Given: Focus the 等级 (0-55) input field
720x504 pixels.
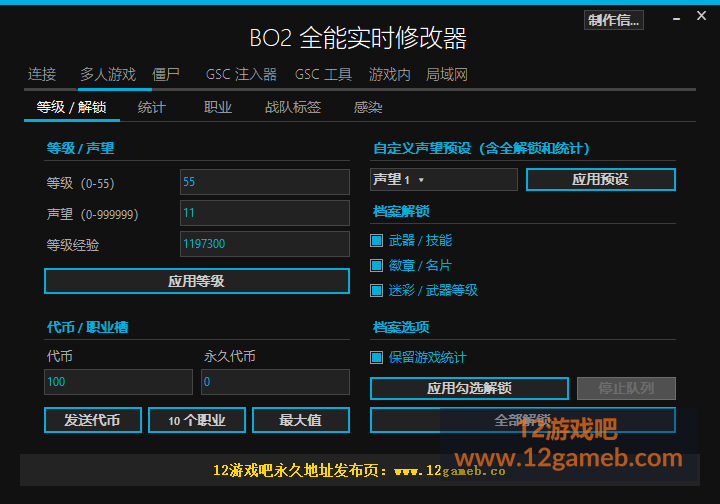Looking at the screenshot, I should tap(264, 182).
